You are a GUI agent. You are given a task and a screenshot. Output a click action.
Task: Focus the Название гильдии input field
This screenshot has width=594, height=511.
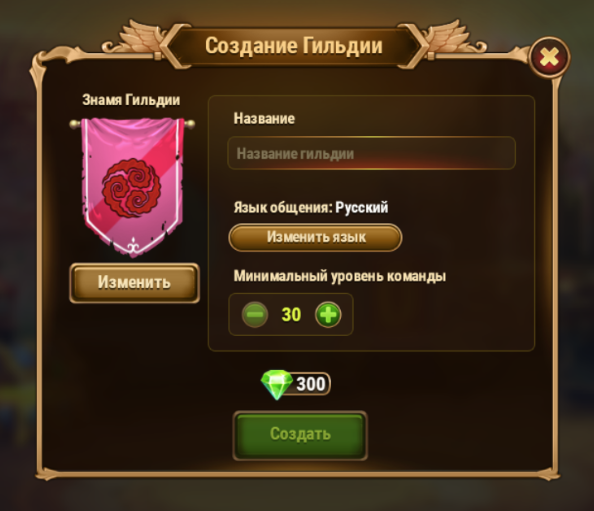371,153
